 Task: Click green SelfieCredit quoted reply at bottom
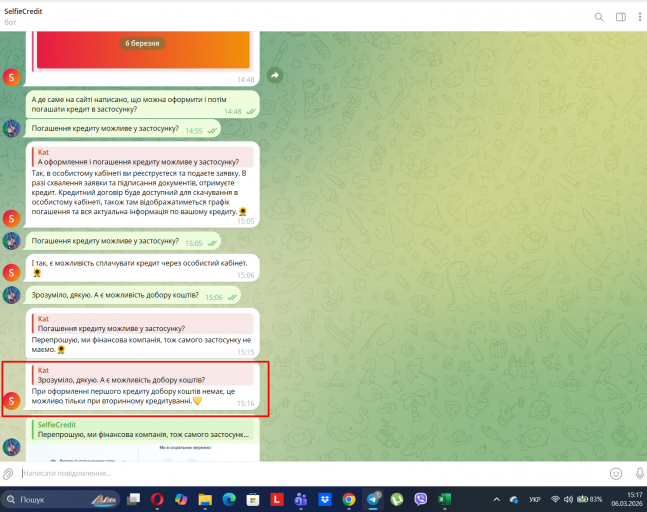point(142,429)
